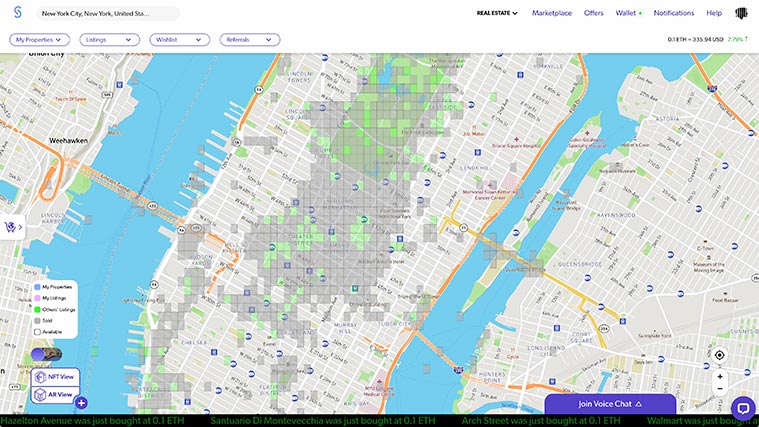Click the route 9A shield in Hudson Yards

click(182, 230)
